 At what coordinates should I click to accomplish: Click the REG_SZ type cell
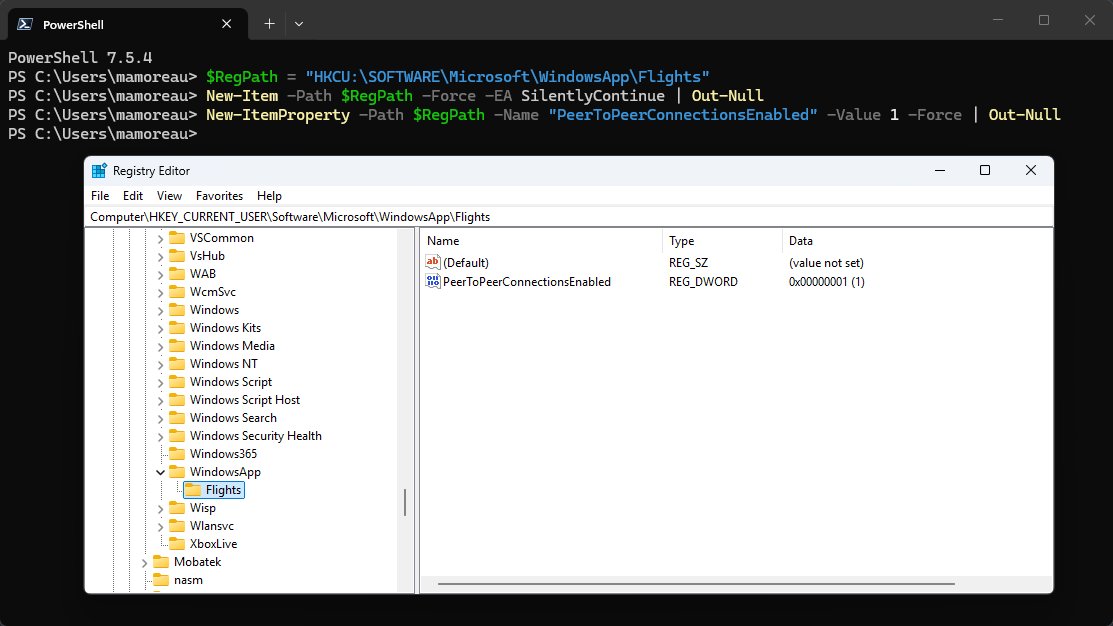tap(688, 263)
